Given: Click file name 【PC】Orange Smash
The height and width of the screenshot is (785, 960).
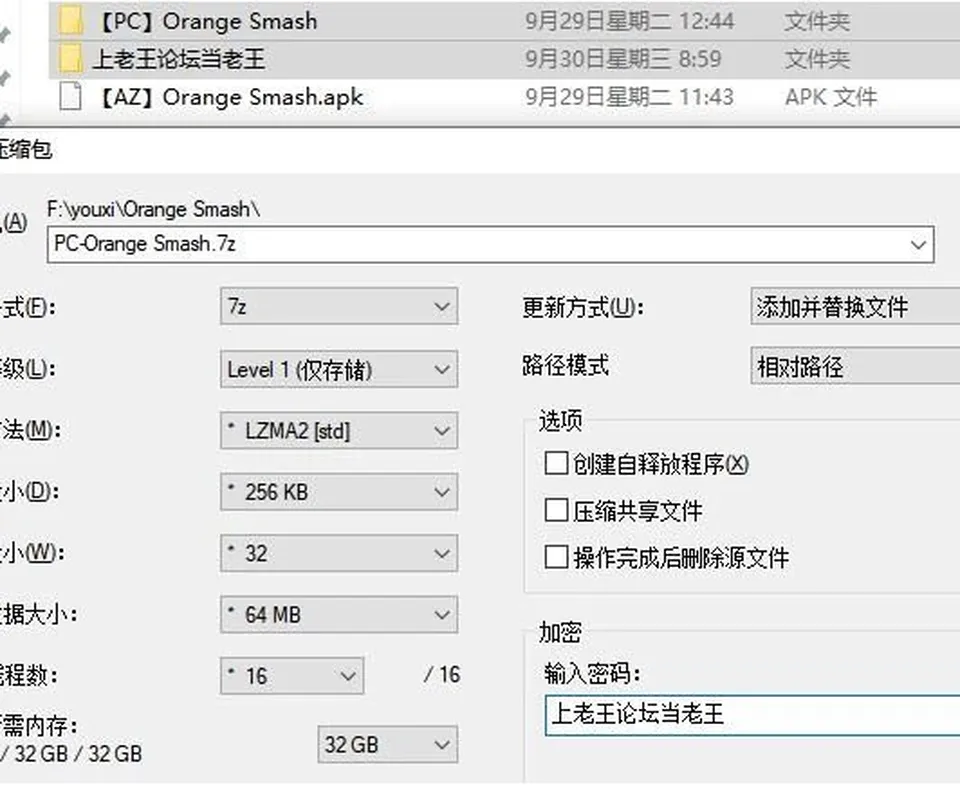Looking at the screenshot, I should (x=207, y=21).
